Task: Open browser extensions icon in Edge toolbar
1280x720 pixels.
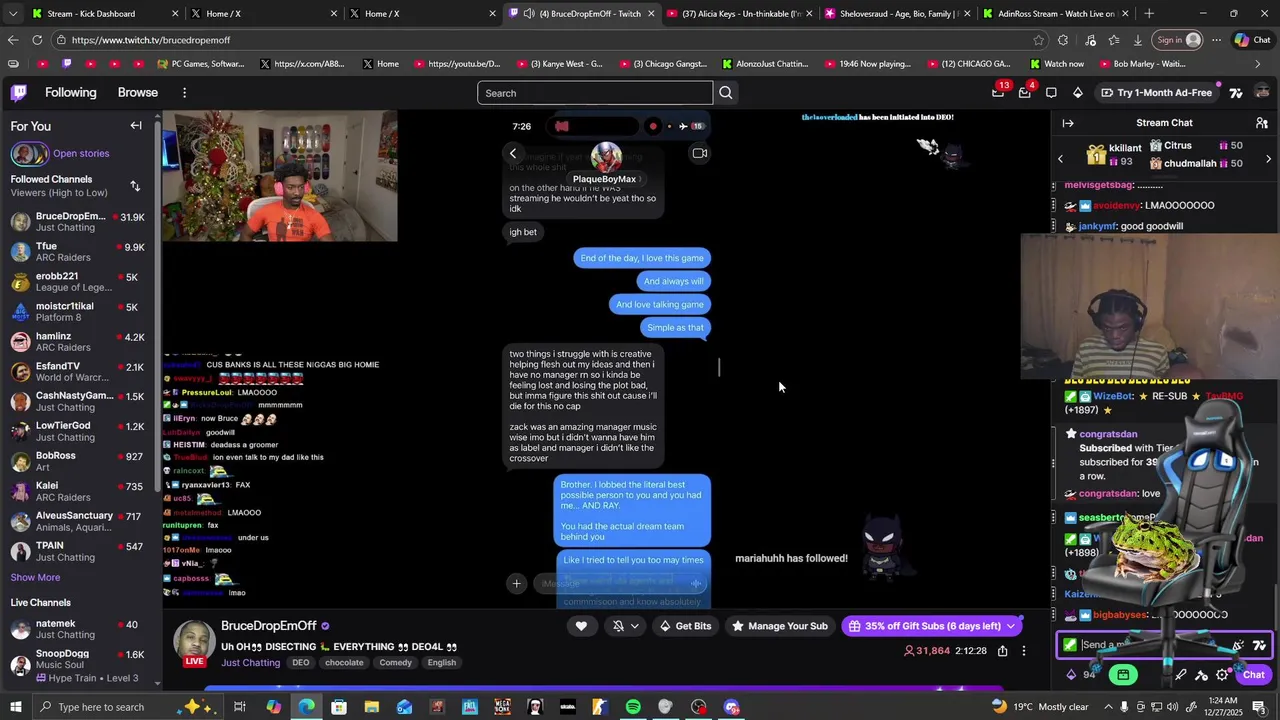Action: [1063, 40]
